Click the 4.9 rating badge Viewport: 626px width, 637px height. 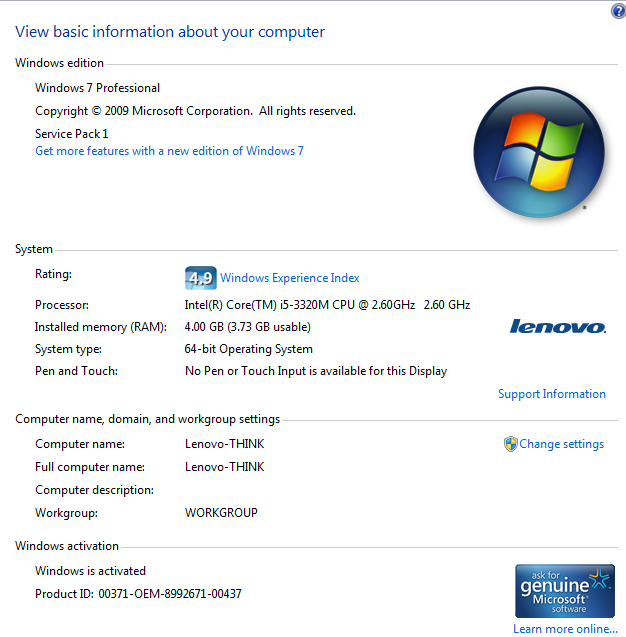click(x=201, y=278)
